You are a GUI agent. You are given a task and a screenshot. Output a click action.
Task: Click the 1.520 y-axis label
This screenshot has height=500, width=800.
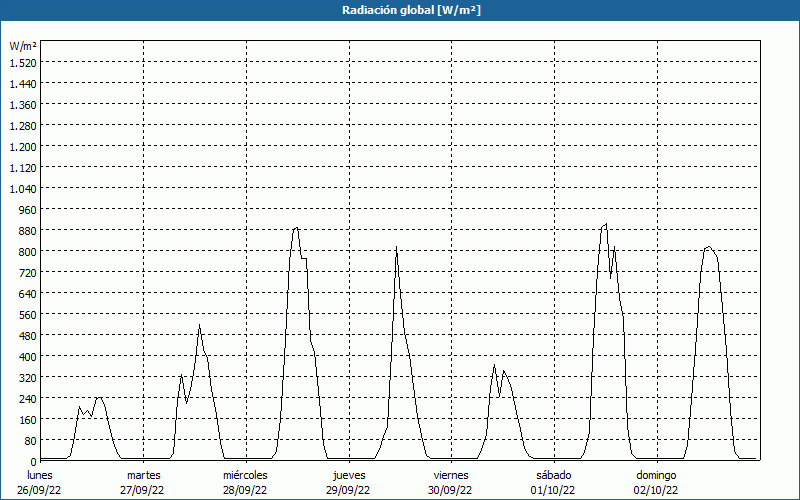click(x=23, y=63)
